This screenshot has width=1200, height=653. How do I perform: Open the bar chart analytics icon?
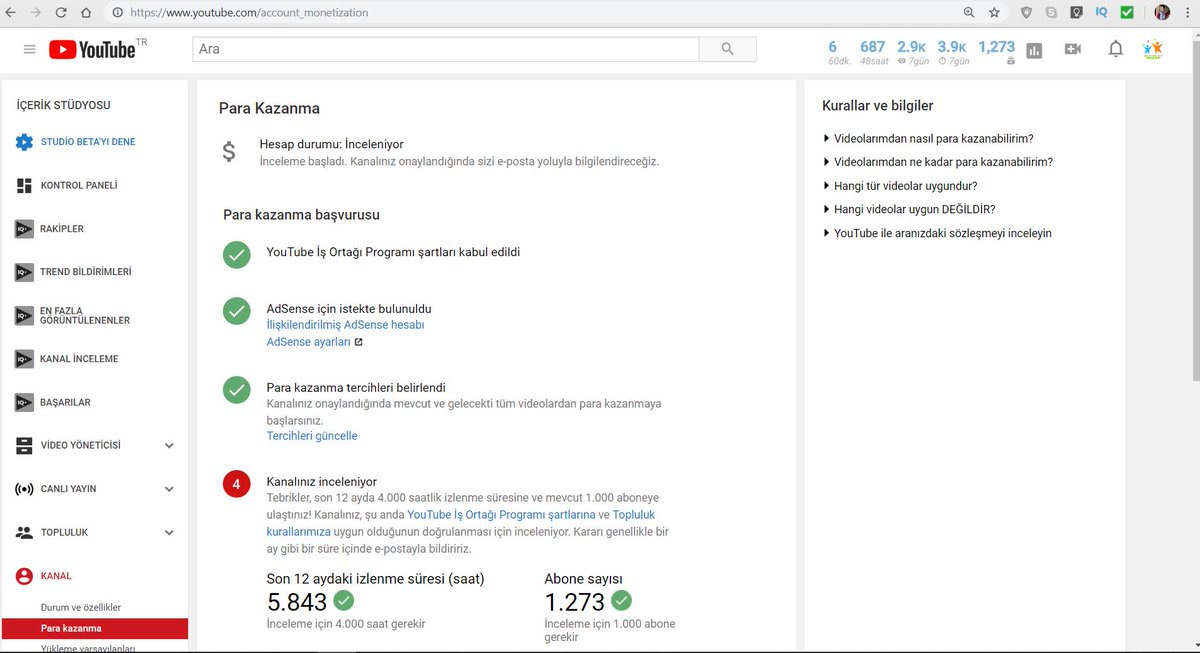tap(1034, 50)
